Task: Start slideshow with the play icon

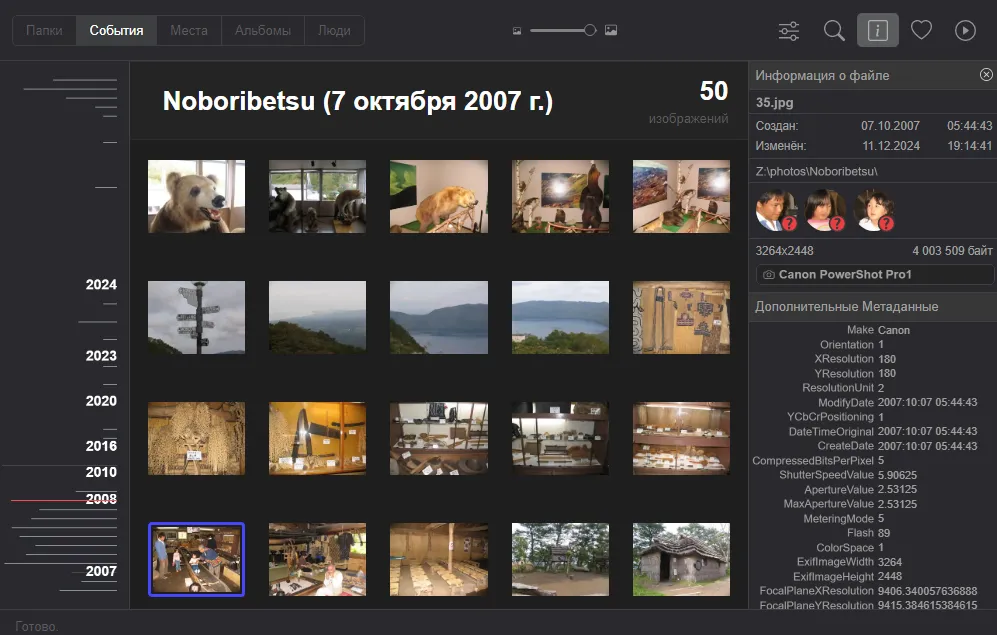Action: (965, 31)
